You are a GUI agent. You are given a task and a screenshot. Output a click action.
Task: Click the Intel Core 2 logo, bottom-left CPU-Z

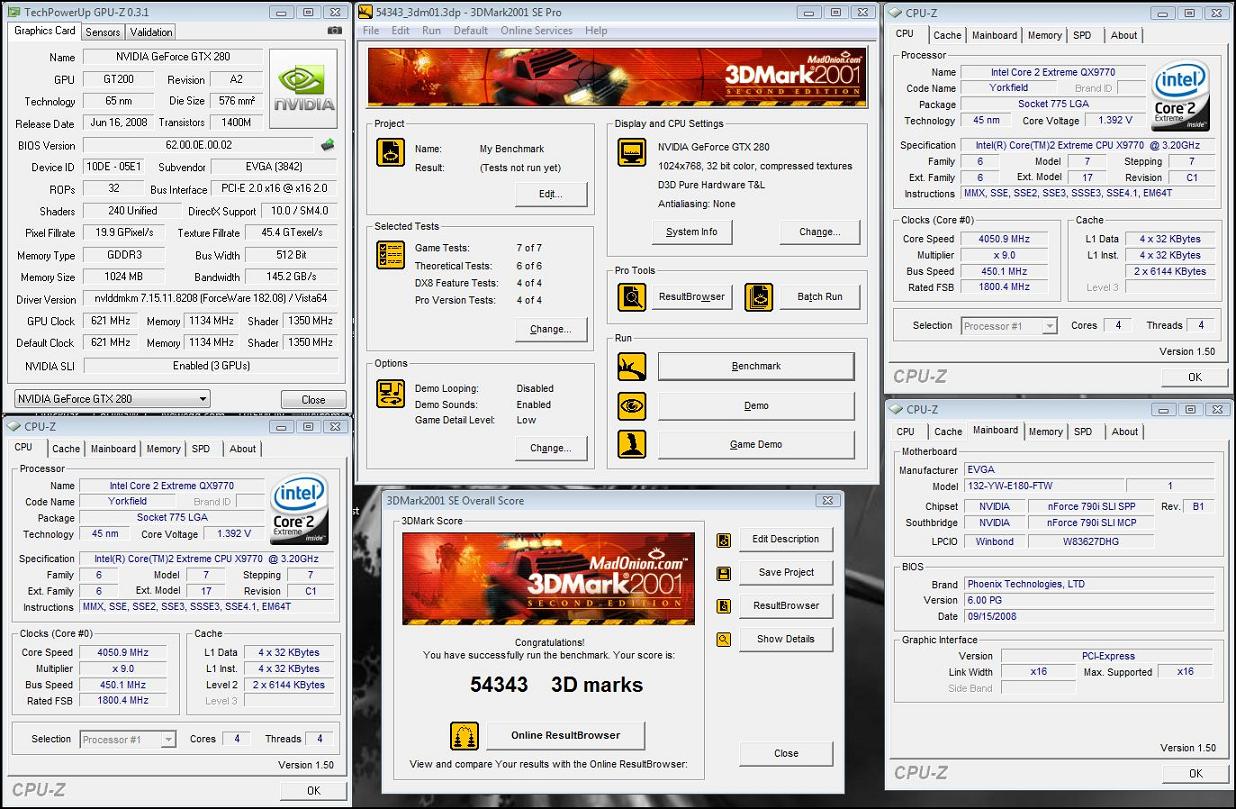click(x=301, y=509)
